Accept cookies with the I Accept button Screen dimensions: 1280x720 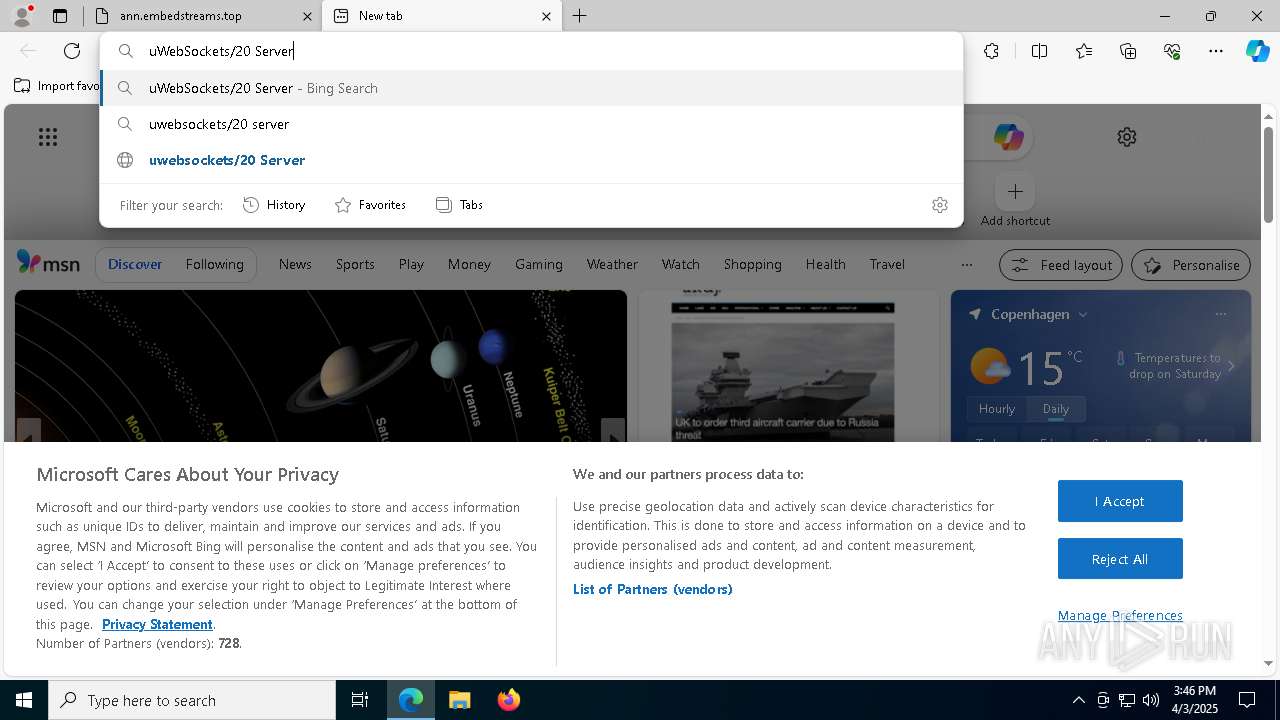click(1120, 501)
